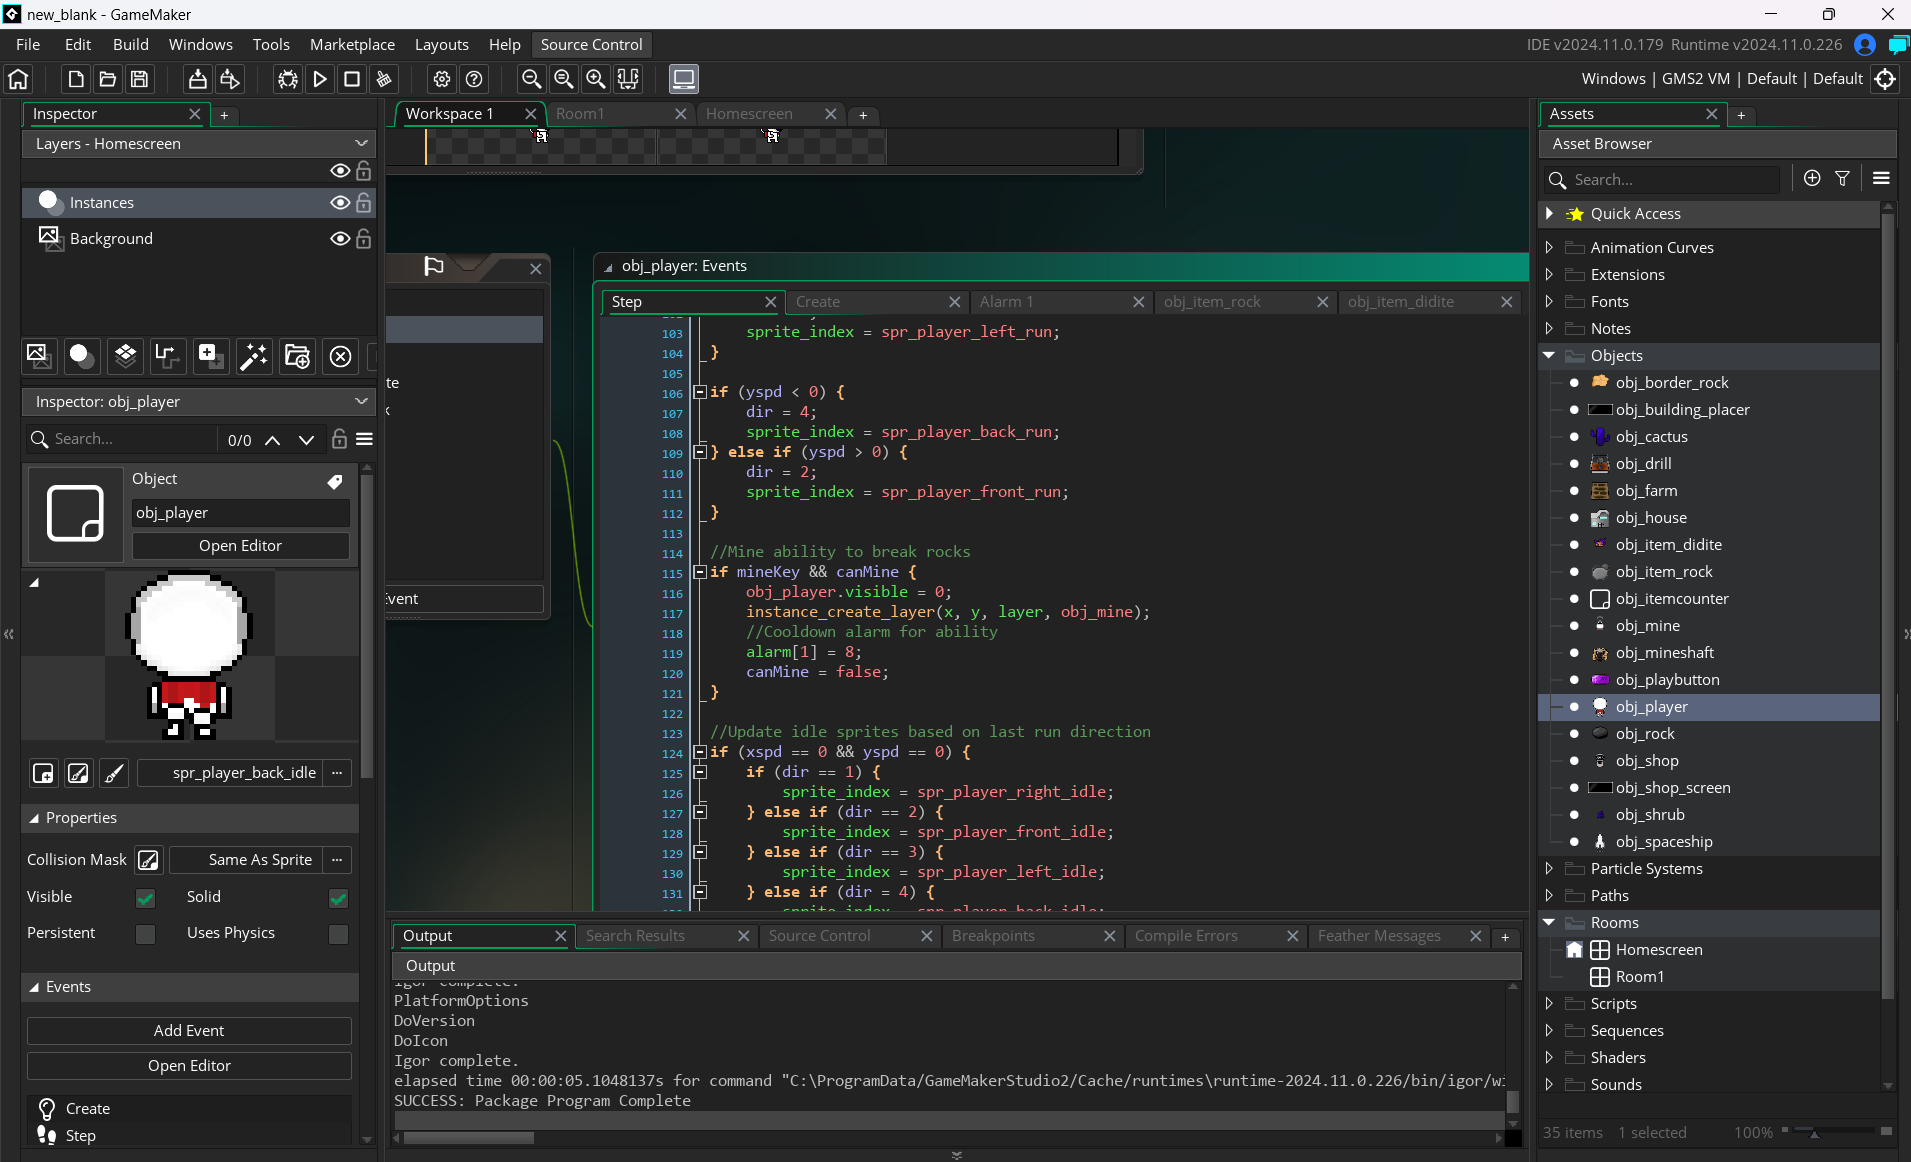Click the Zoom In magnifier icon
This screenshot has width=1911, height=1162.
[596, 79]
